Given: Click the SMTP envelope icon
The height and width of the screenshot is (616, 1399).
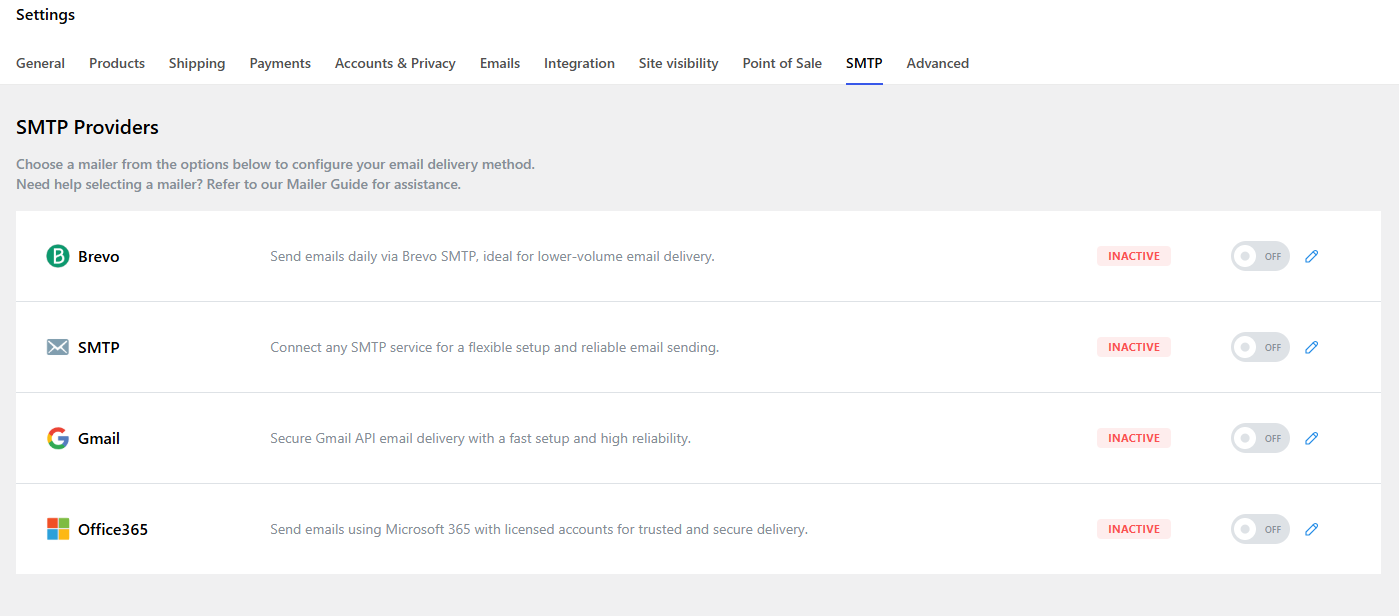Looking at the screenshot, I should (58, 348).
